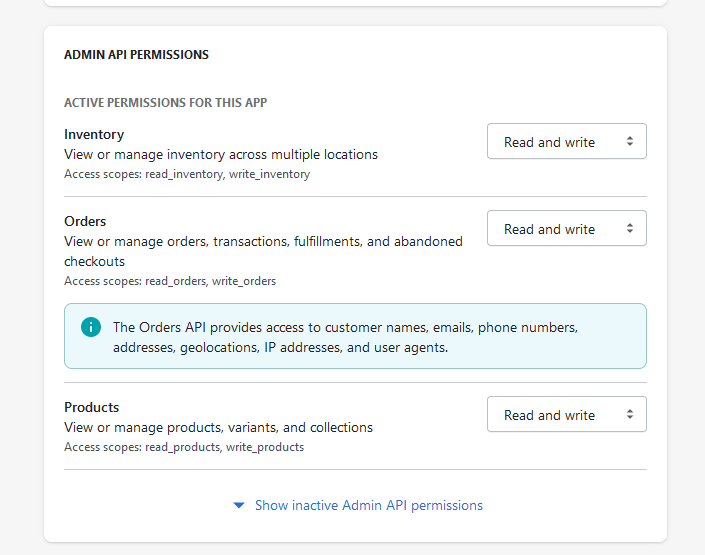
Task: Click the up-down arrows in Inventory selector
Action: click(630, 141)
